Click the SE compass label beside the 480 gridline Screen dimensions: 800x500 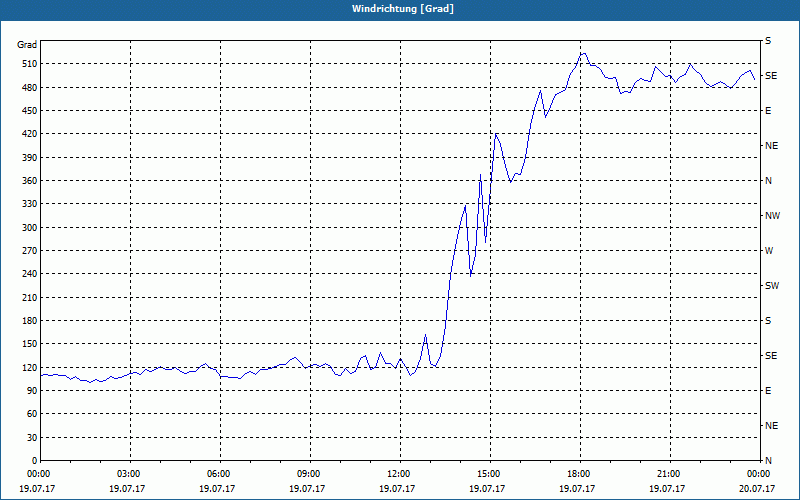click(771, 76)
